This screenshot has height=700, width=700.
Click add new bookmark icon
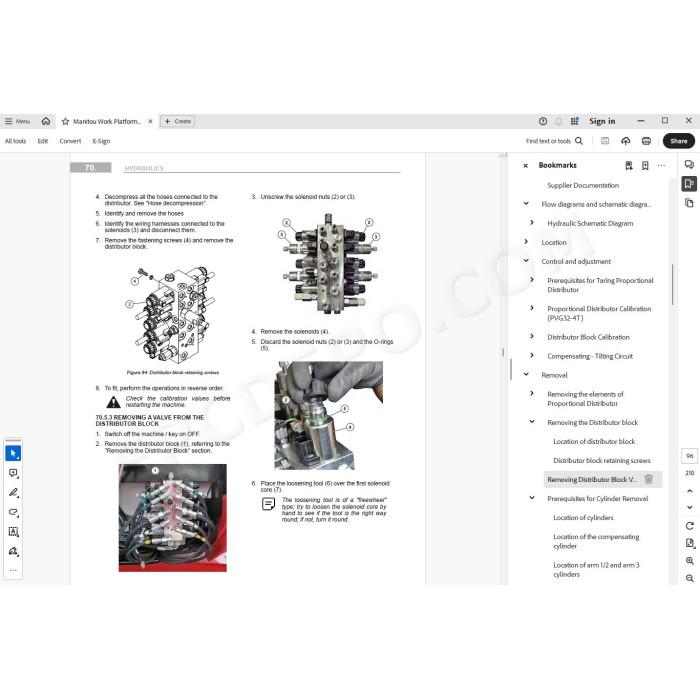point(645,166)
